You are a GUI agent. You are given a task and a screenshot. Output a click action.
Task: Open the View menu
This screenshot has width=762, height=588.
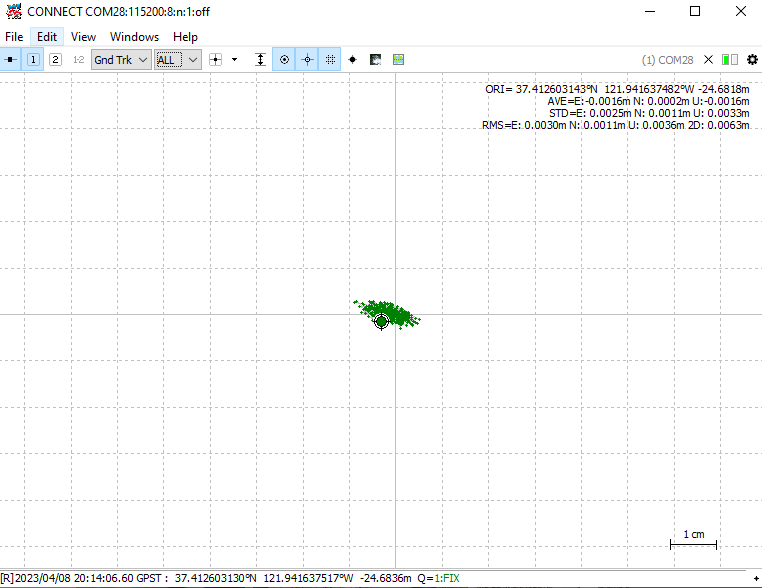(83, 37)
